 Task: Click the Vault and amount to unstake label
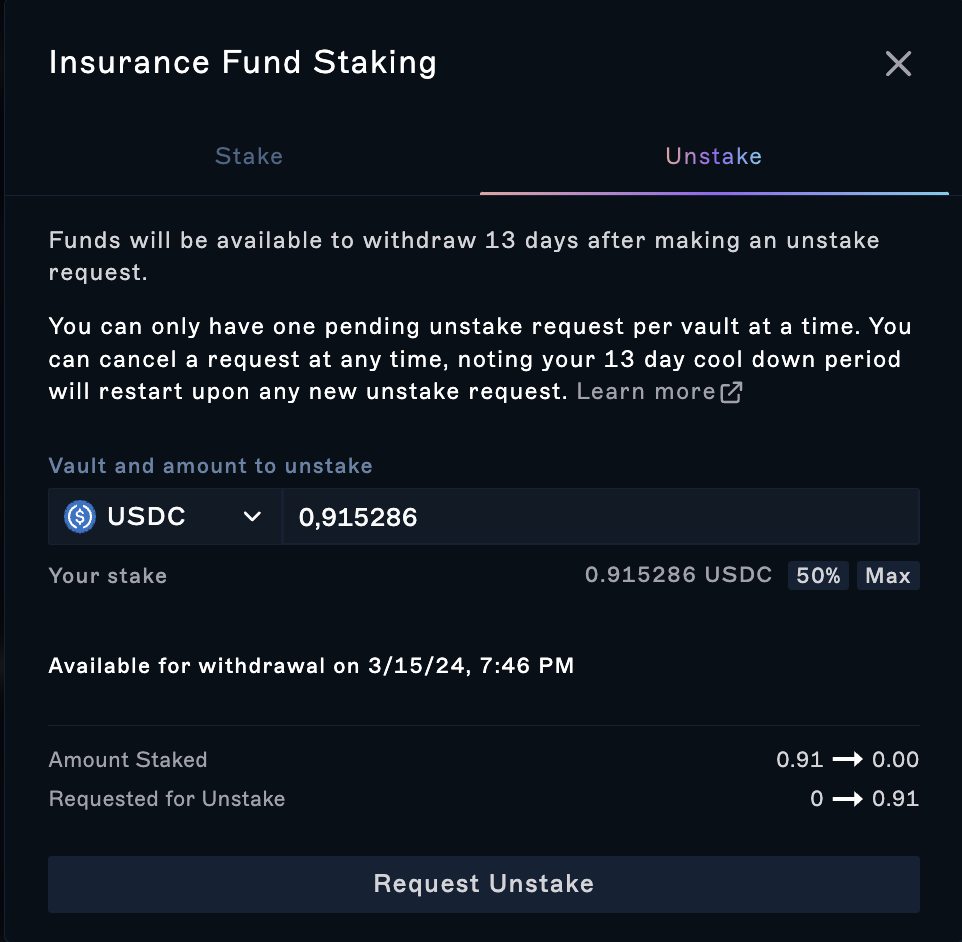tap(210, 466)
